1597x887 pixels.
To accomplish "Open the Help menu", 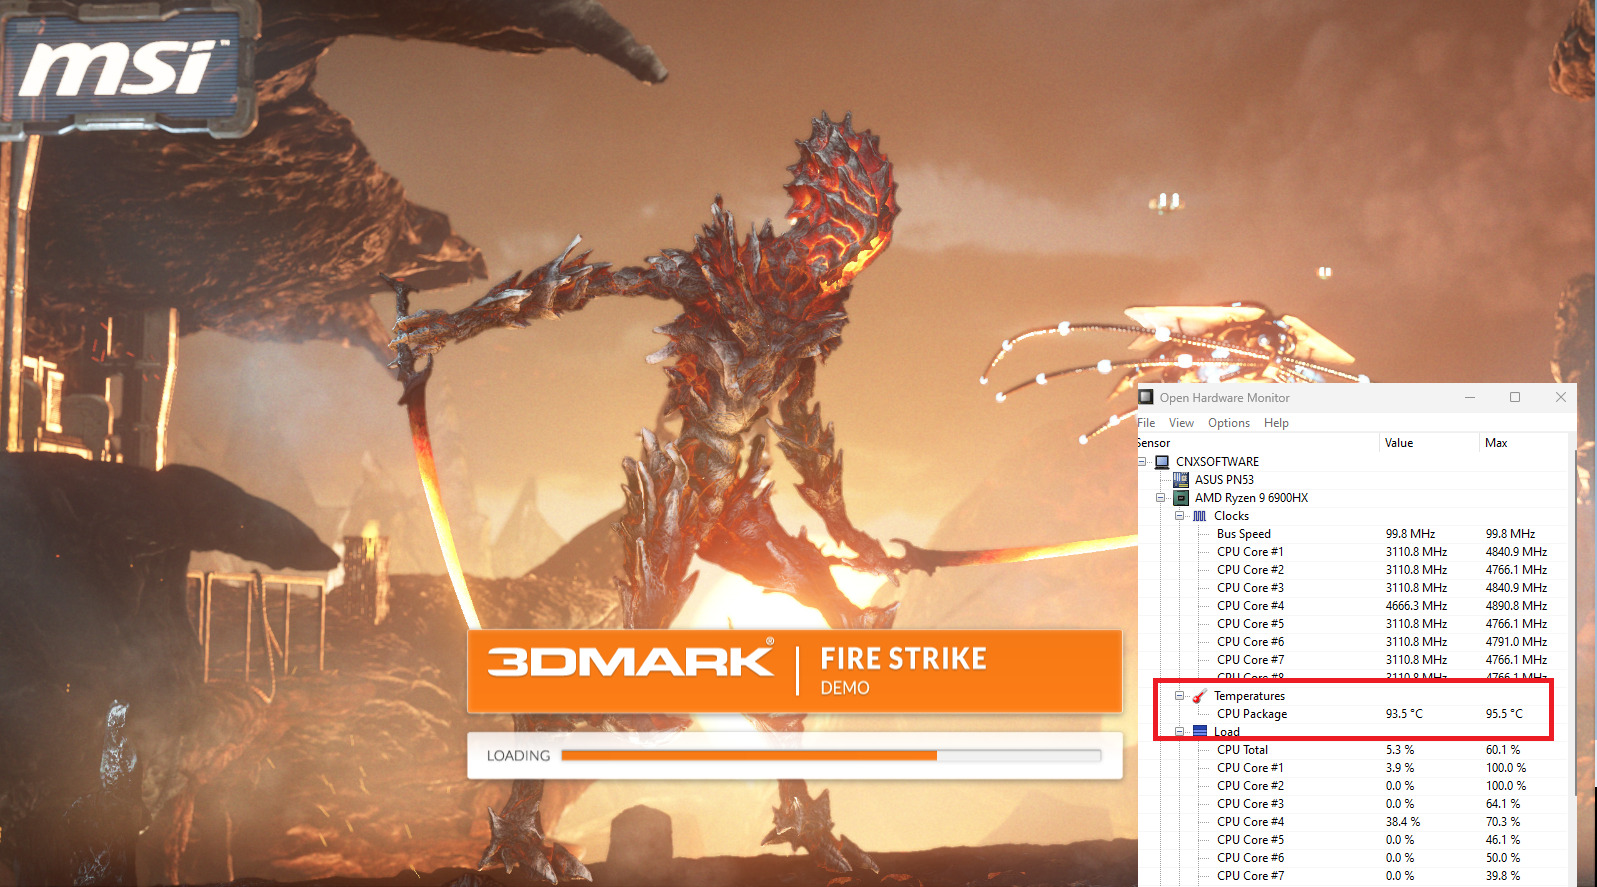I will pos(1276,423).
